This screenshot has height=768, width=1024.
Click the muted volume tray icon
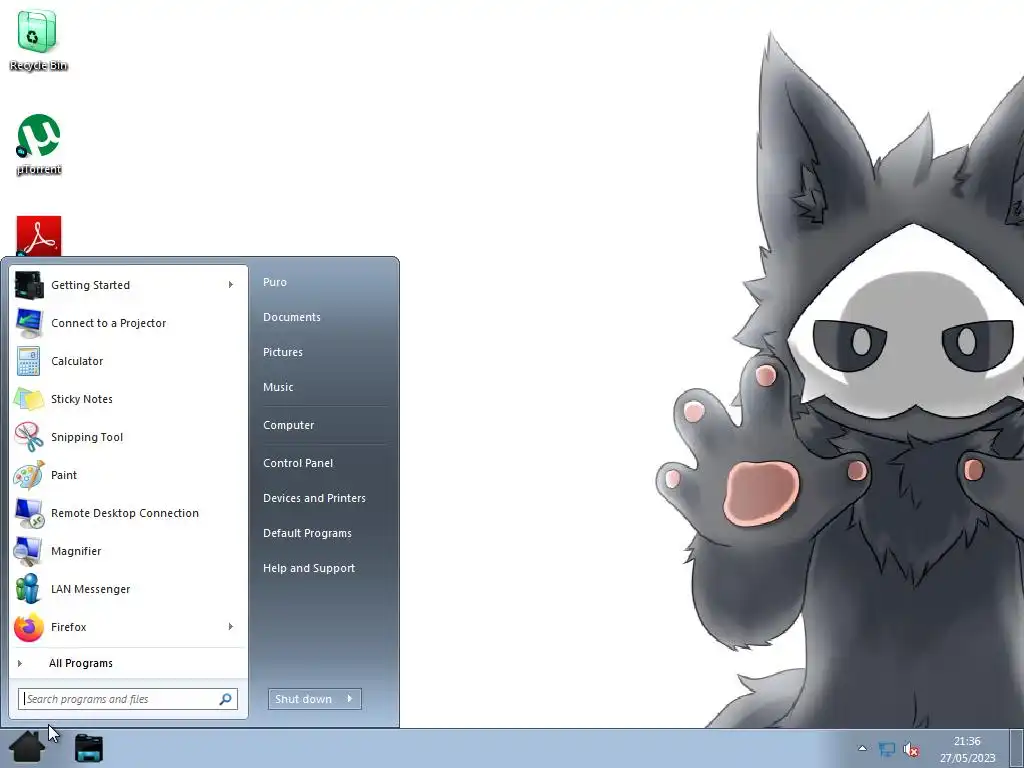pos(911,749)
